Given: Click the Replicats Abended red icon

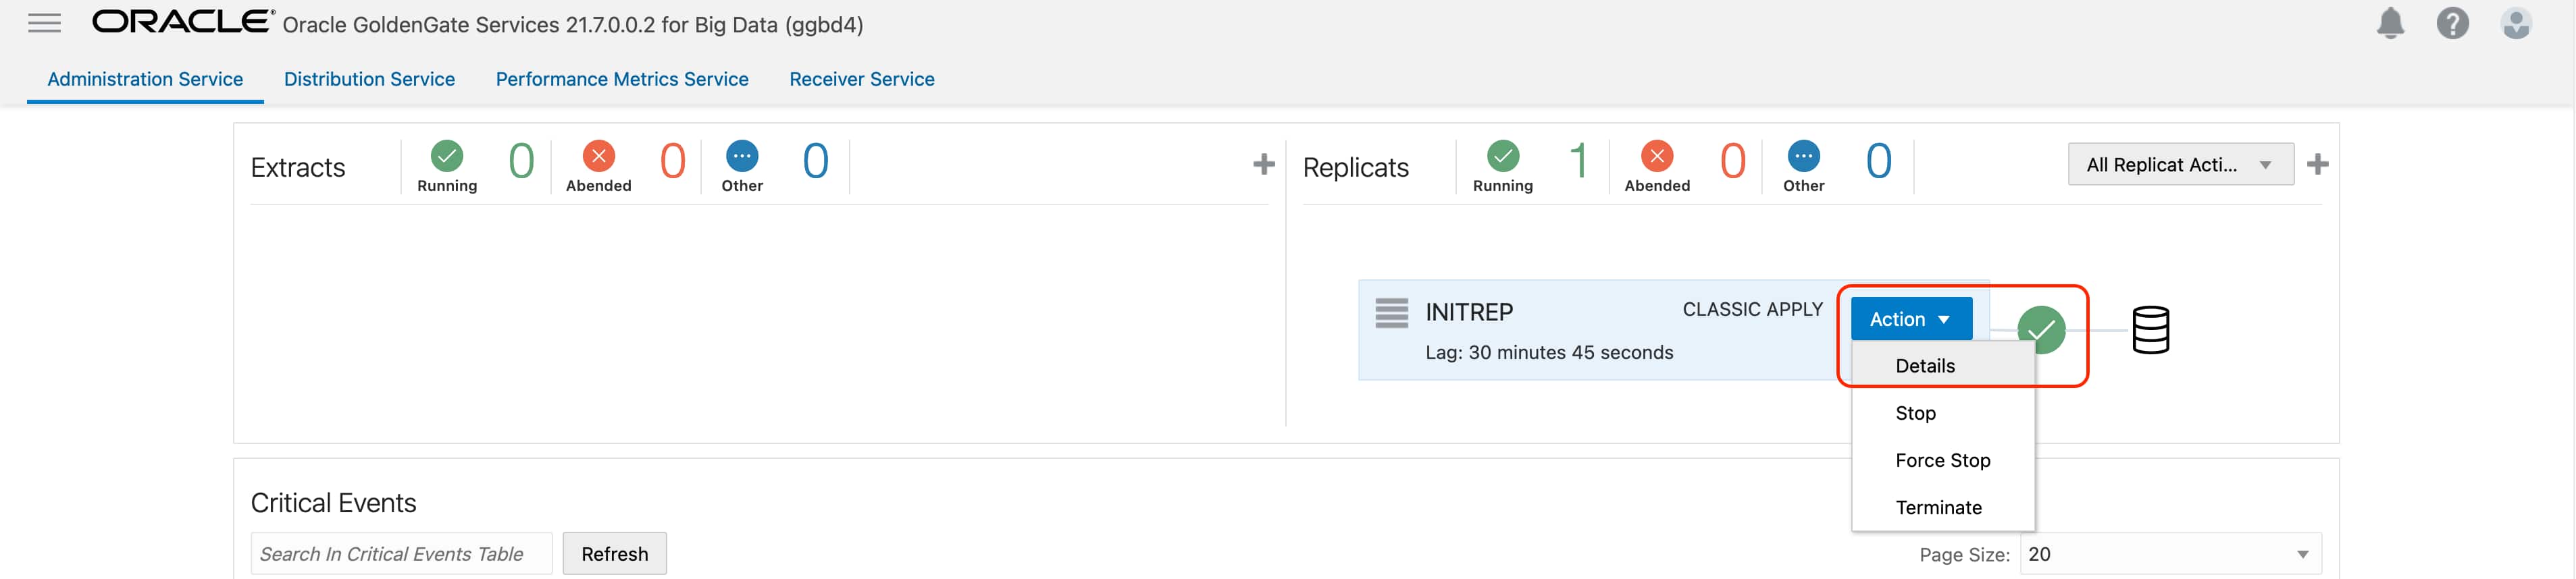Looking at the screenshot, I should coord(1657,156).
